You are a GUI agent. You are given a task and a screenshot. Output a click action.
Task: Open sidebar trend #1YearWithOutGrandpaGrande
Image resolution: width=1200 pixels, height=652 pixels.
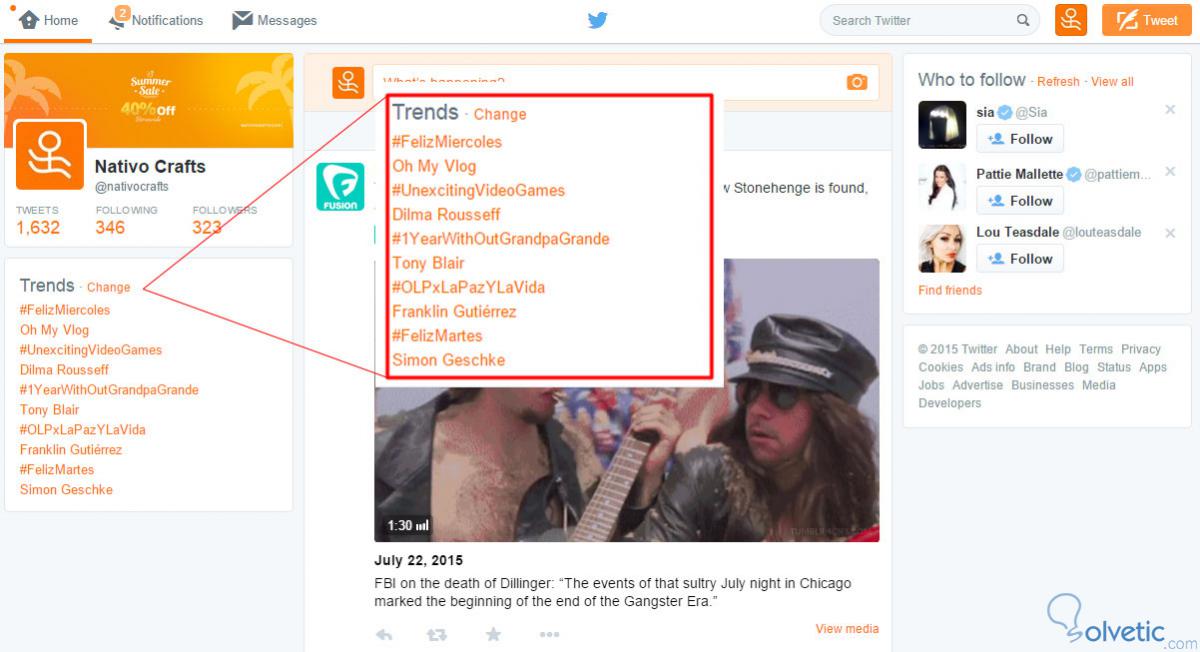109,390
